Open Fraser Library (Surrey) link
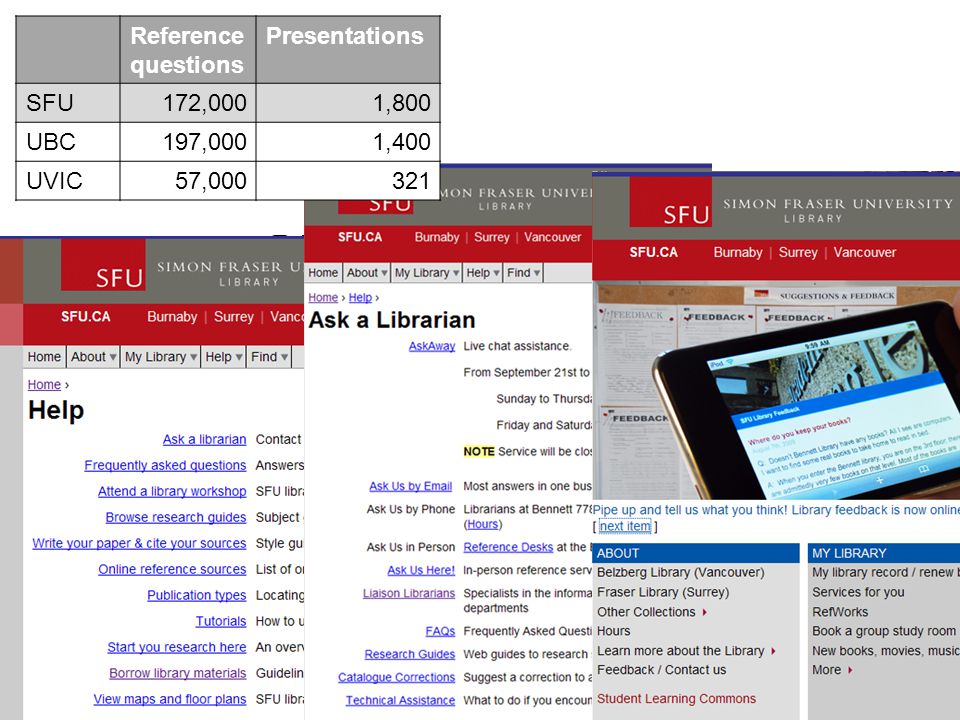 [x=663, y=592]
